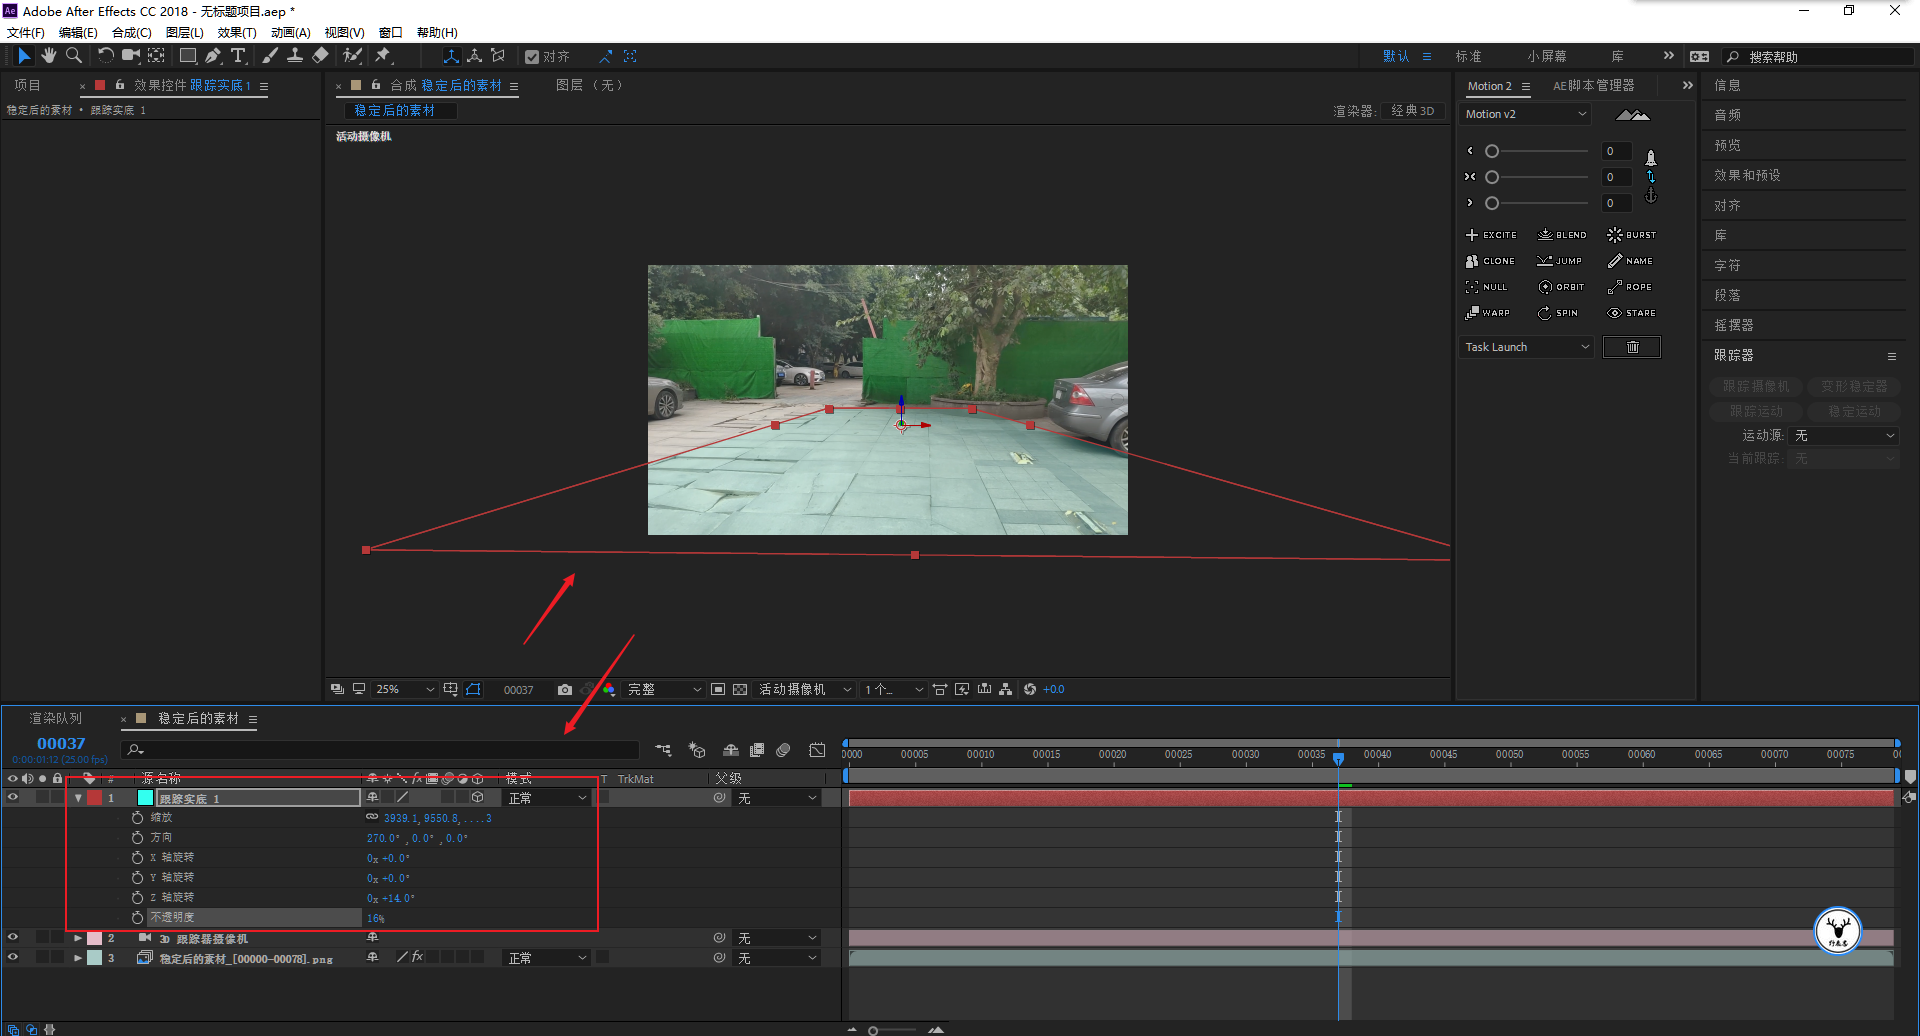Toggle the 对齐 snapping checkbox
This screenshot has width=1920, height=1036.
(x=532, y=57)
